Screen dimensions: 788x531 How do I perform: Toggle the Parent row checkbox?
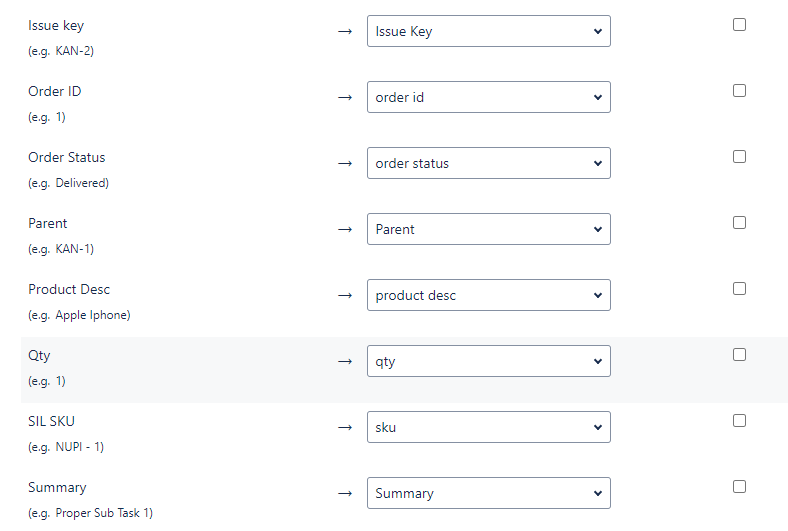739,223
